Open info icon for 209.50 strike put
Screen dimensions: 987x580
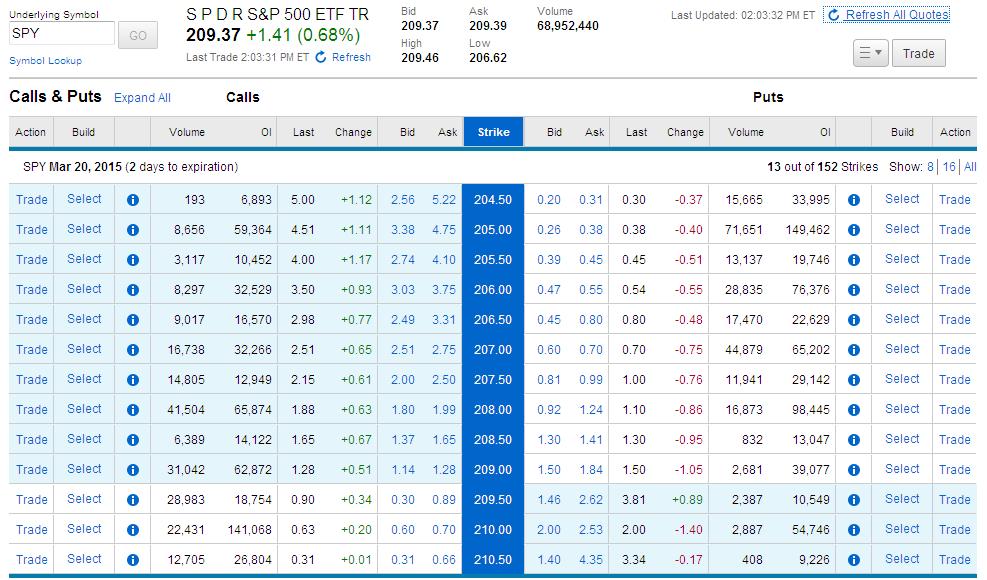(854, 500)
